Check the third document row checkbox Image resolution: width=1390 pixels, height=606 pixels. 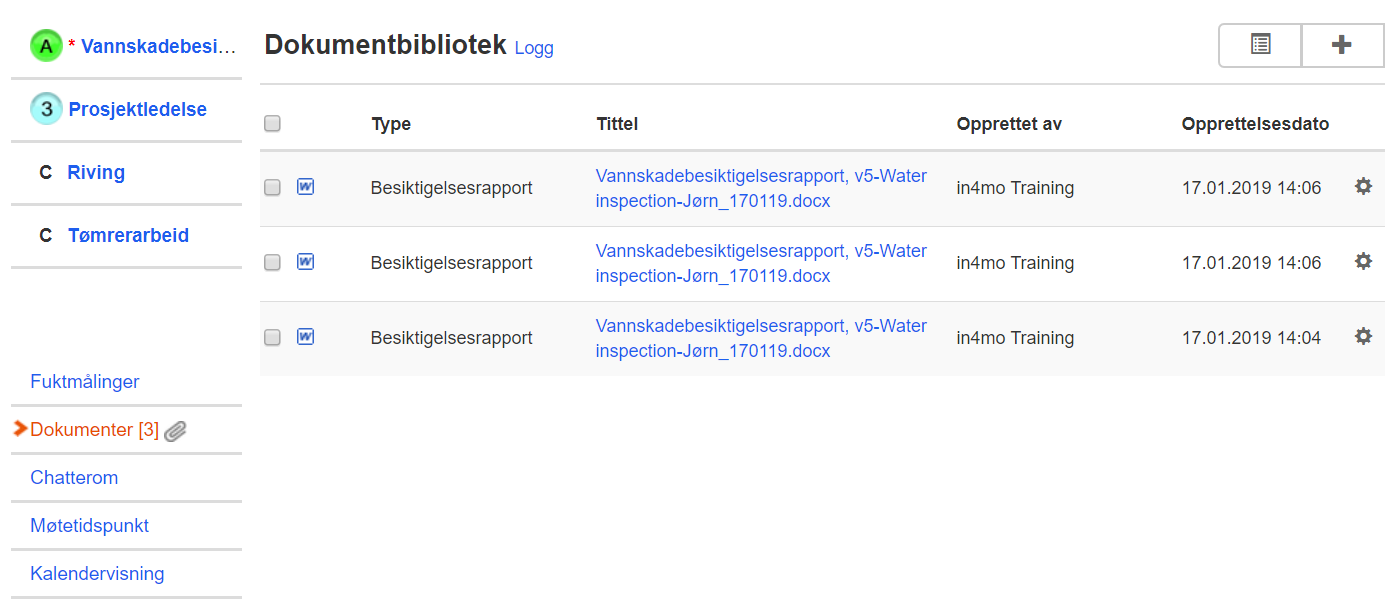tap(272, 338)
